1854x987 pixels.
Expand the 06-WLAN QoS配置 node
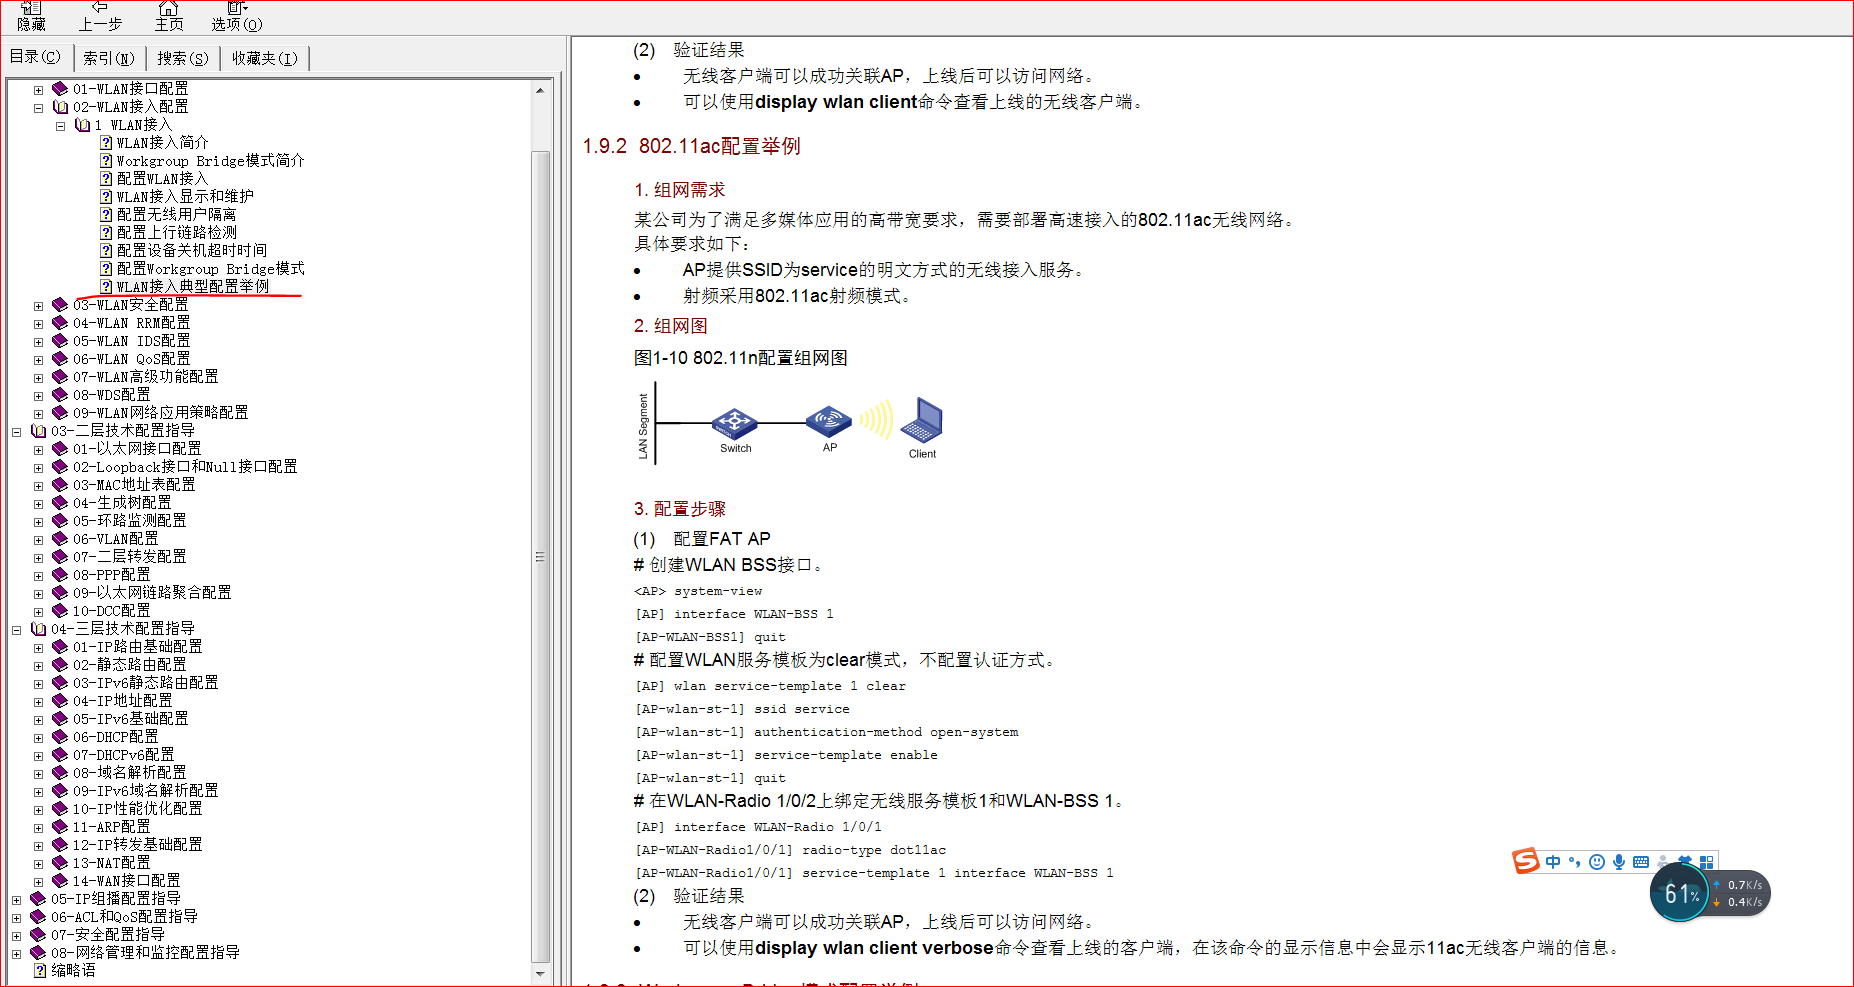pos(38,360)
